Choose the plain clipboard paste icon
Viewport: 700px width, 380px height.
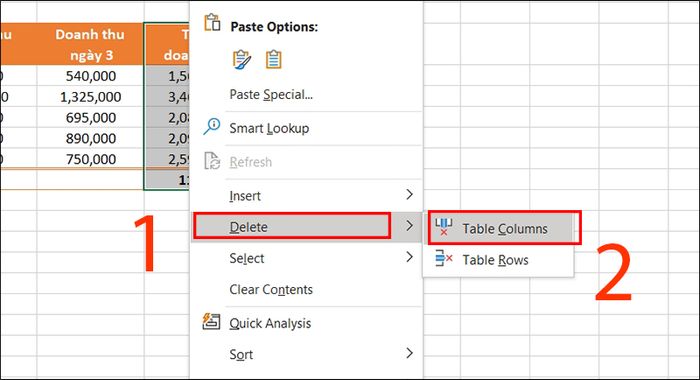pyautogui.click(x=273, y=59)
